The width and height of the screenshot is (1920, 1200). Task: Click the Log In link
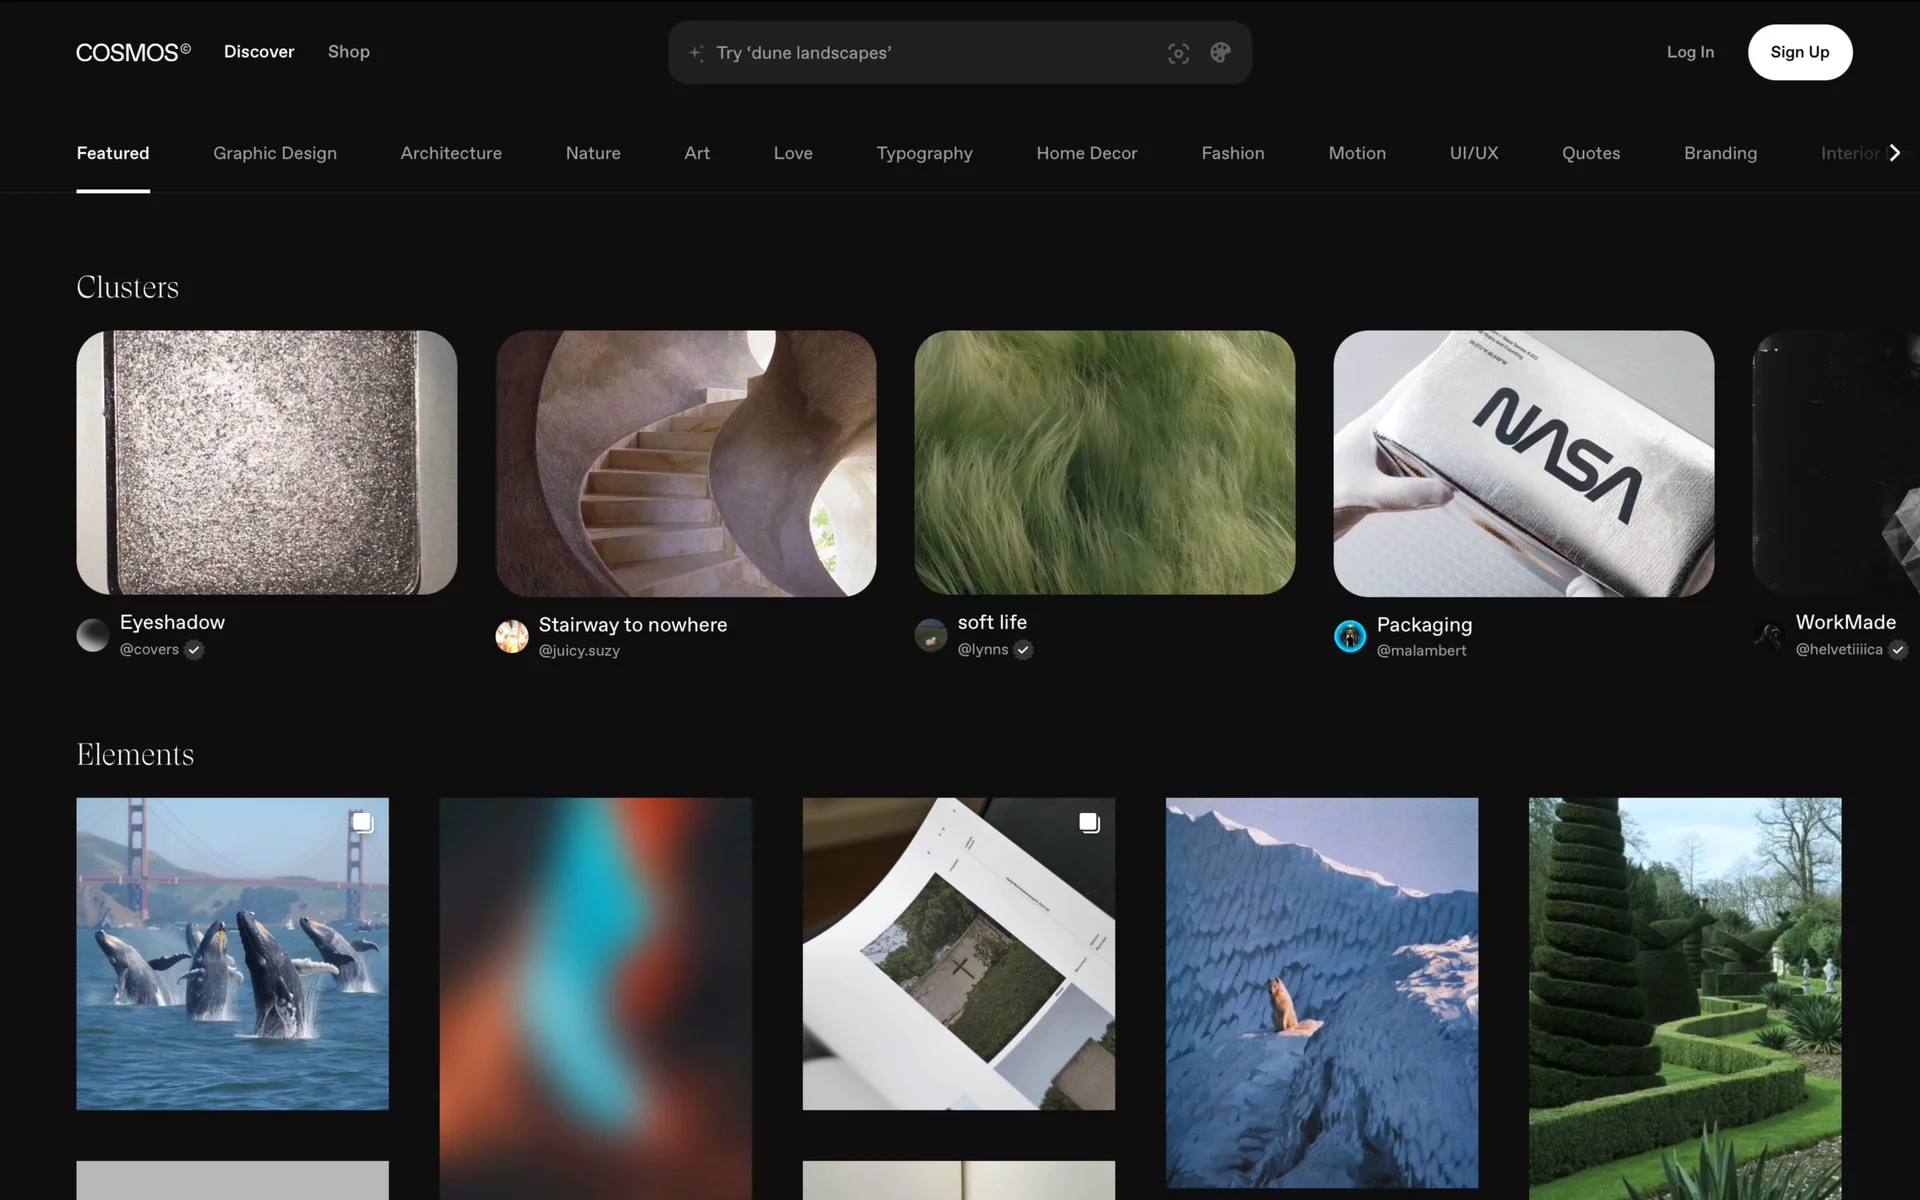(x=1690, y=52)
